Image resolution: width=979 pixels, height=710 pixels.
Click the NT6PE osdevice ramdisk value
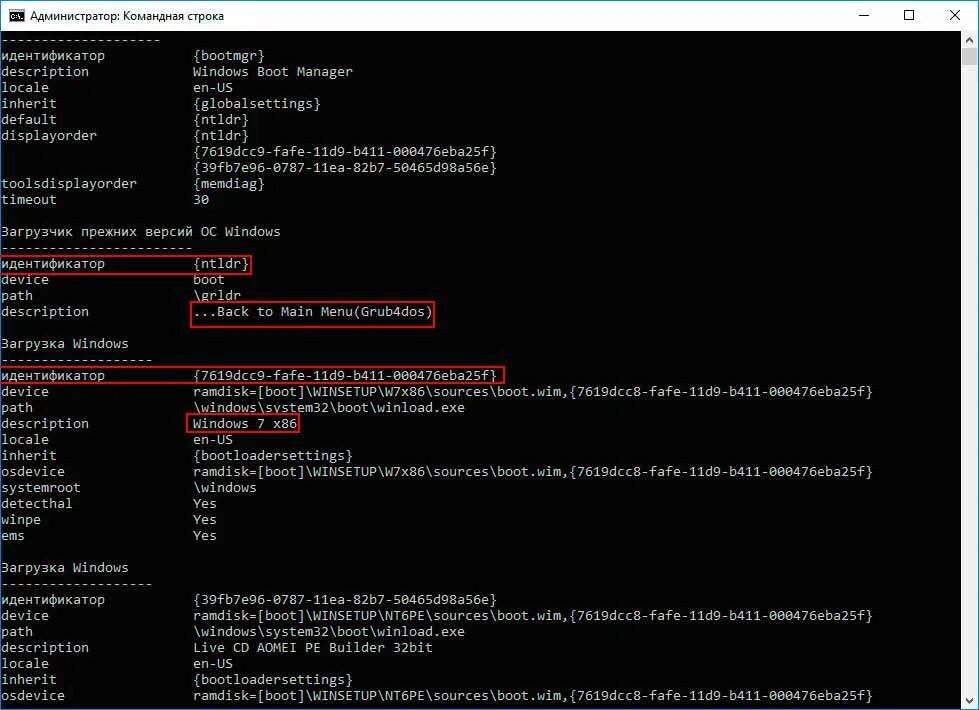(x=533, y=696)
